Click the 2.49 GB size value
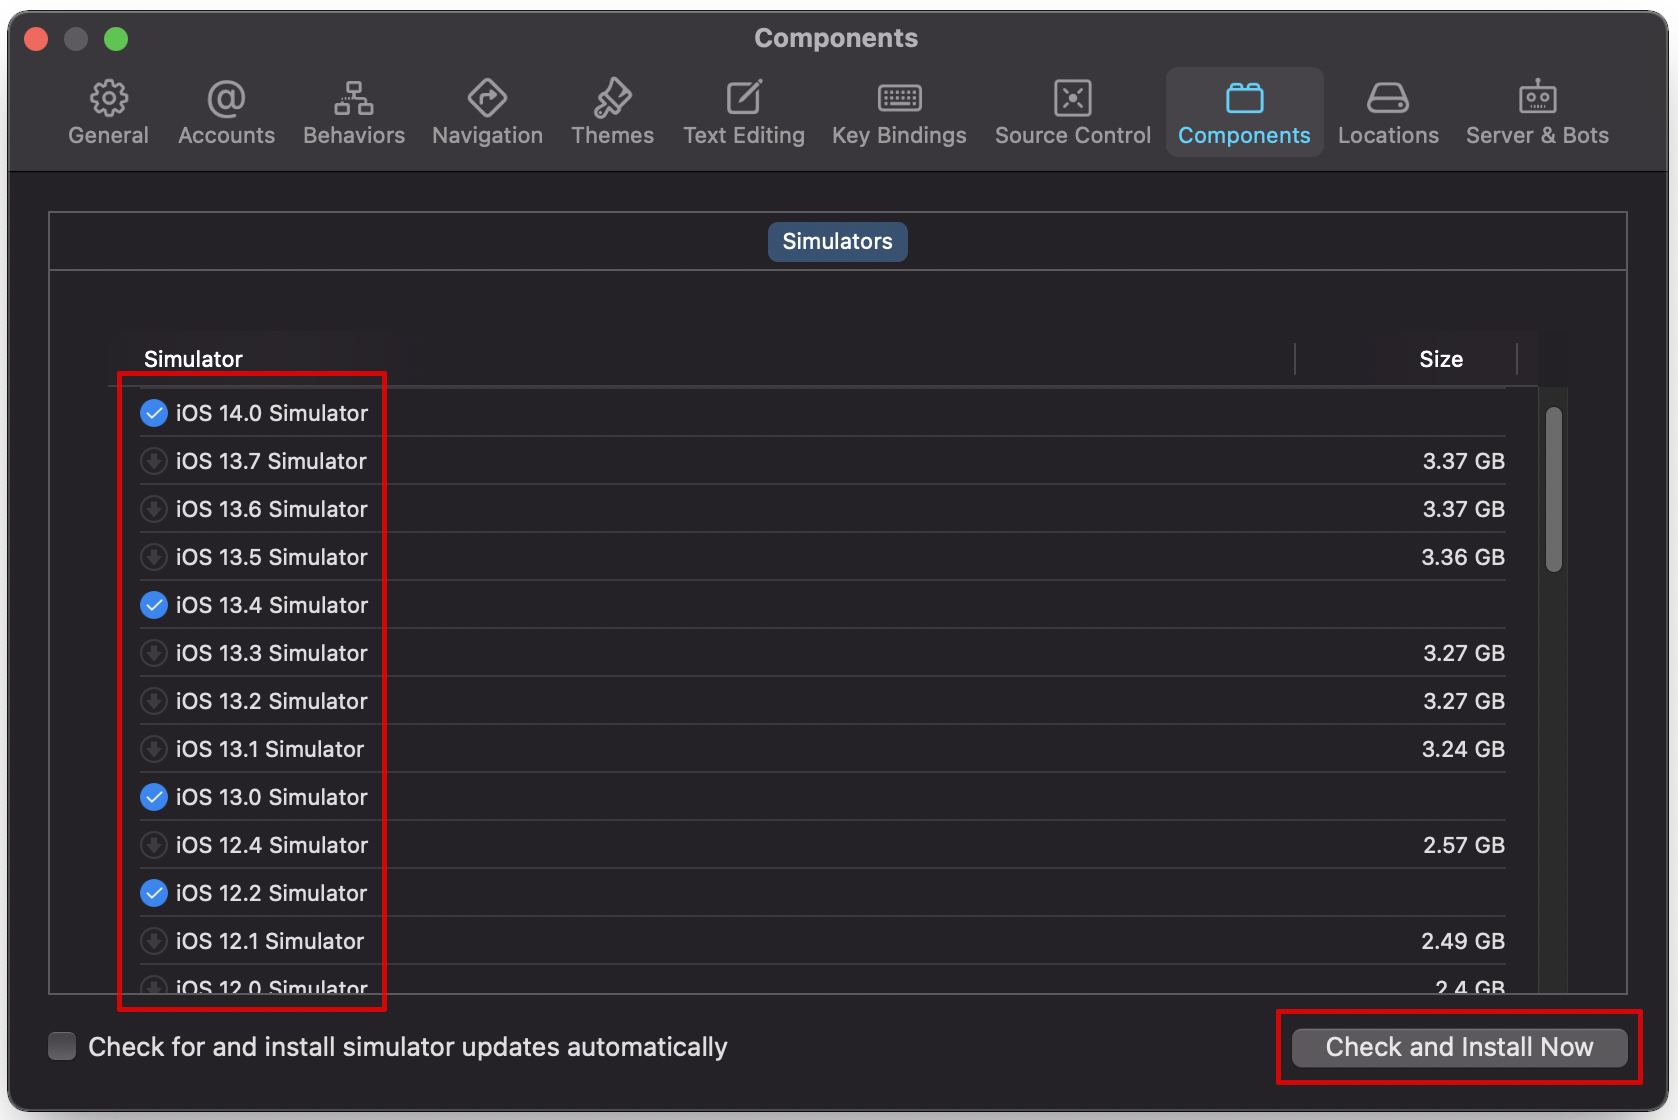 pos(1463,941)
